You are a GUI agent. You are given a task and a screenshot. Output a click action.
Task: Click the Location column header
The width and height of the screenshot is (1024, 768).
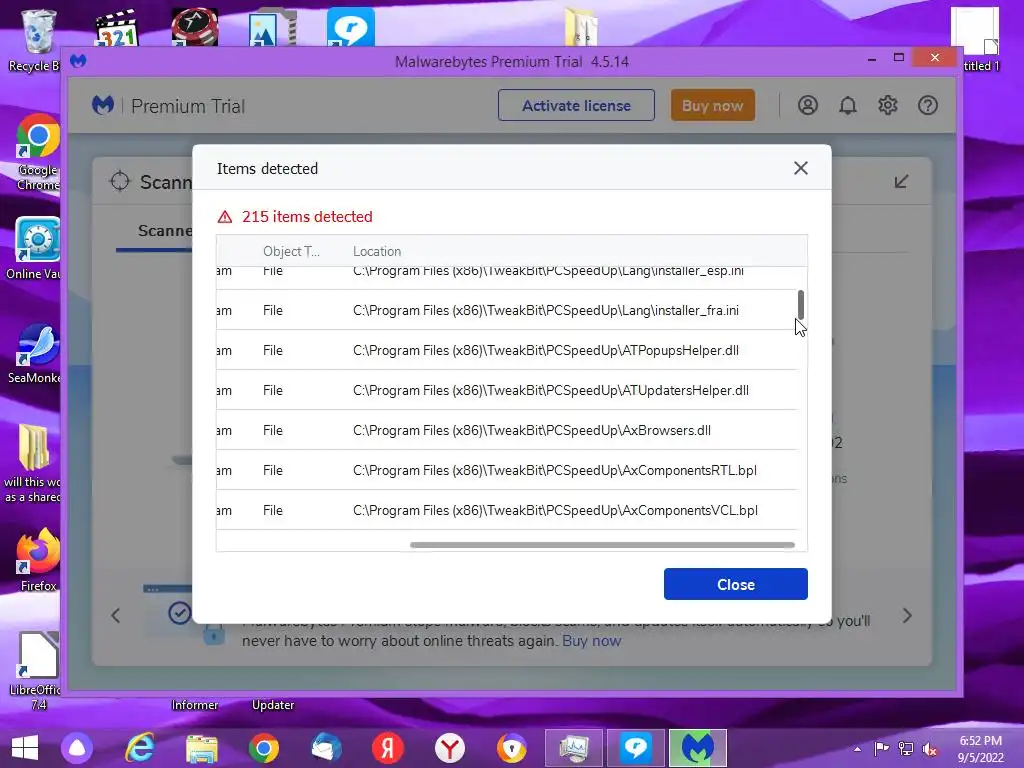click(377, 251)
